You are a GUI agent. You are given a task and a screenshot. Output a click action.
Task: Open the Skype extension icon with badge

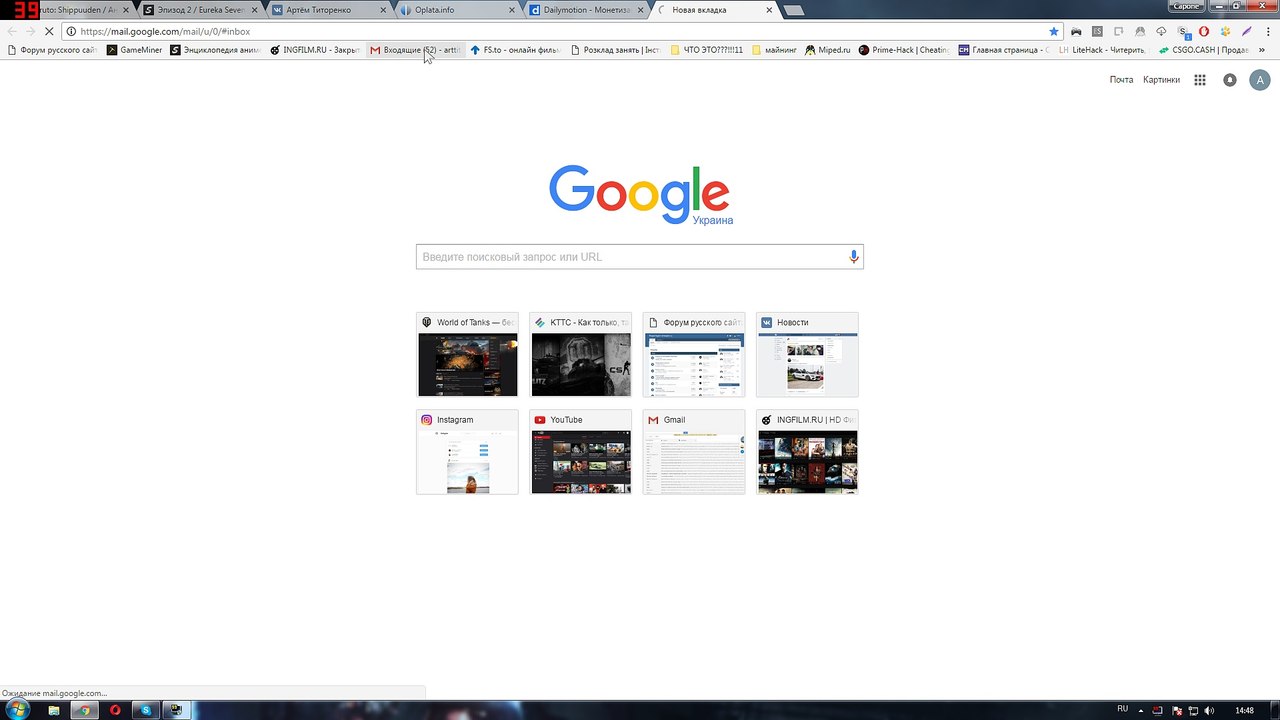(1183, 32)
